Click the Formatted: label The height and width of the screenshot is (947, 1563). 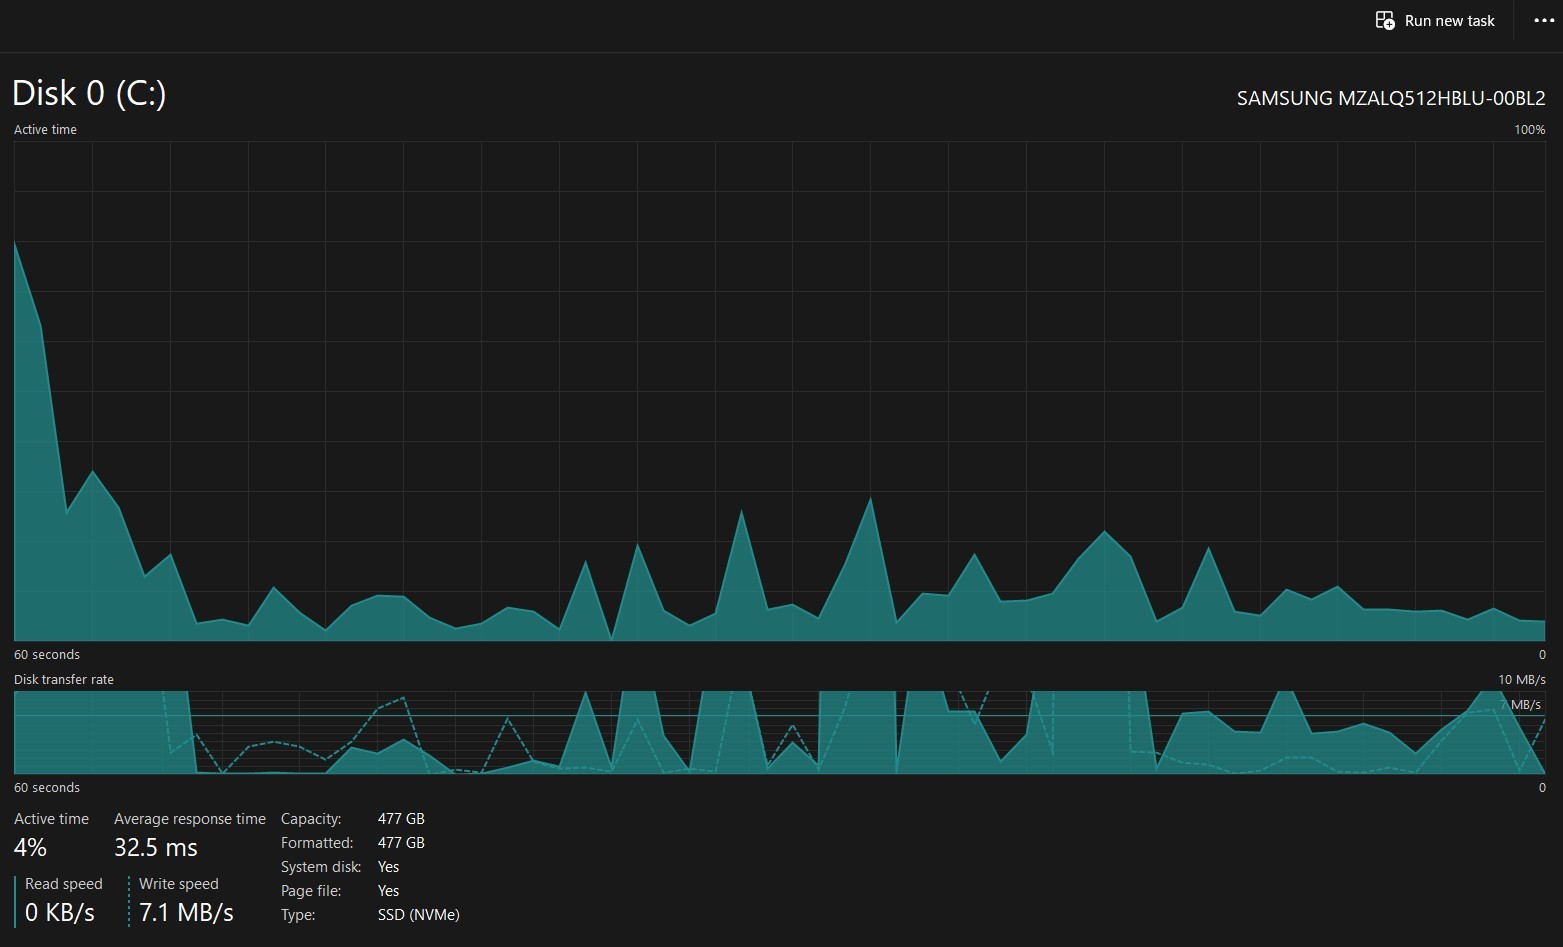pyautogui.click(x=317, y=843)
